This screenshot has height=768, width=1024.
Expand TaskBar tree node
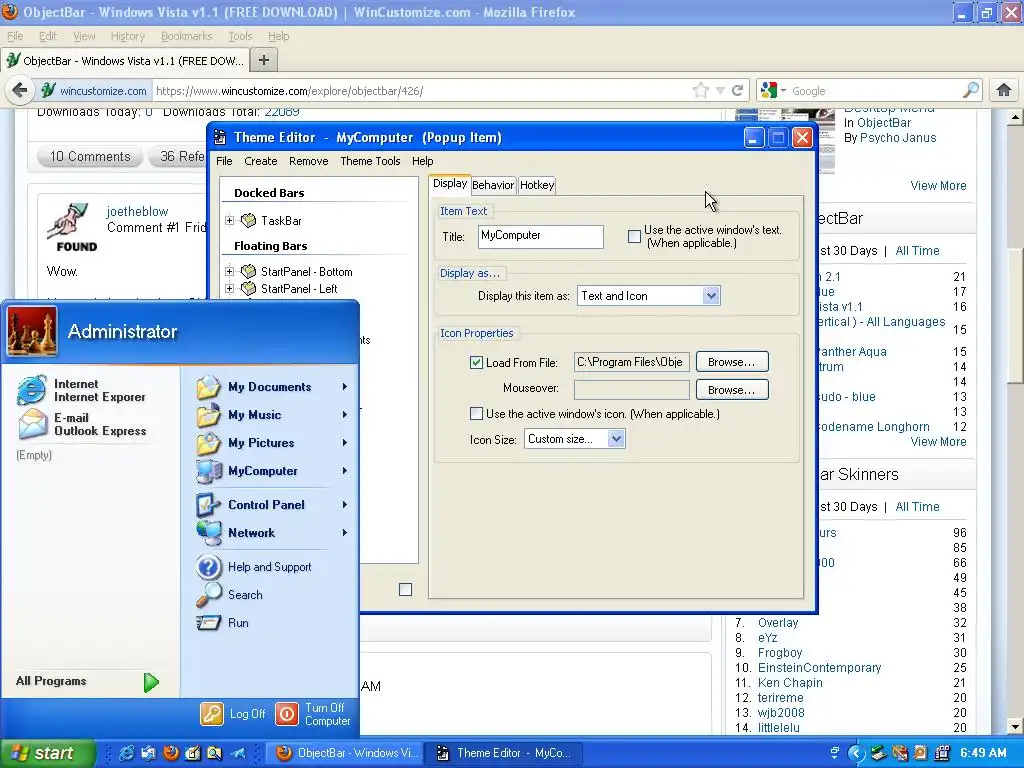(x=229, y=221)
